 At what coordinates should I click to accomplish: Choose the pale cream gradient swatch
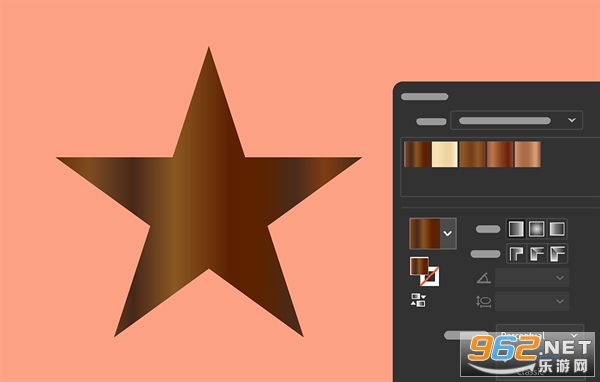[445, 154]
